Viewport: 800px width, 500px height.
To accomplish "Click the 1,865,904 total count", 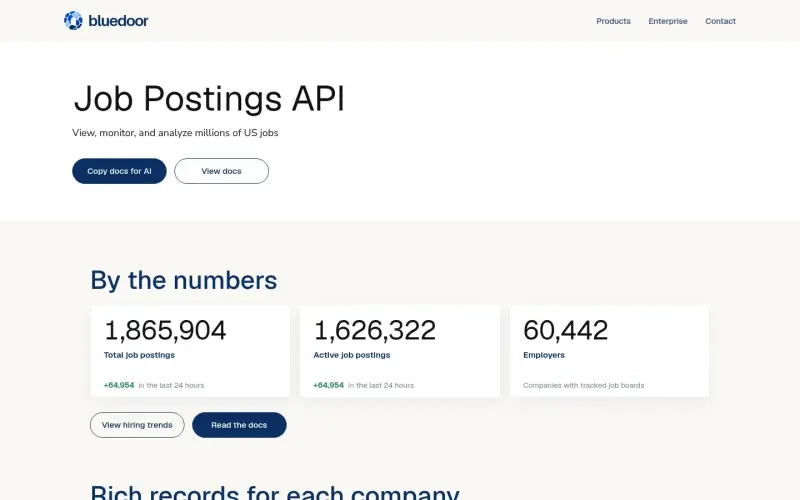I will point(165,330).
